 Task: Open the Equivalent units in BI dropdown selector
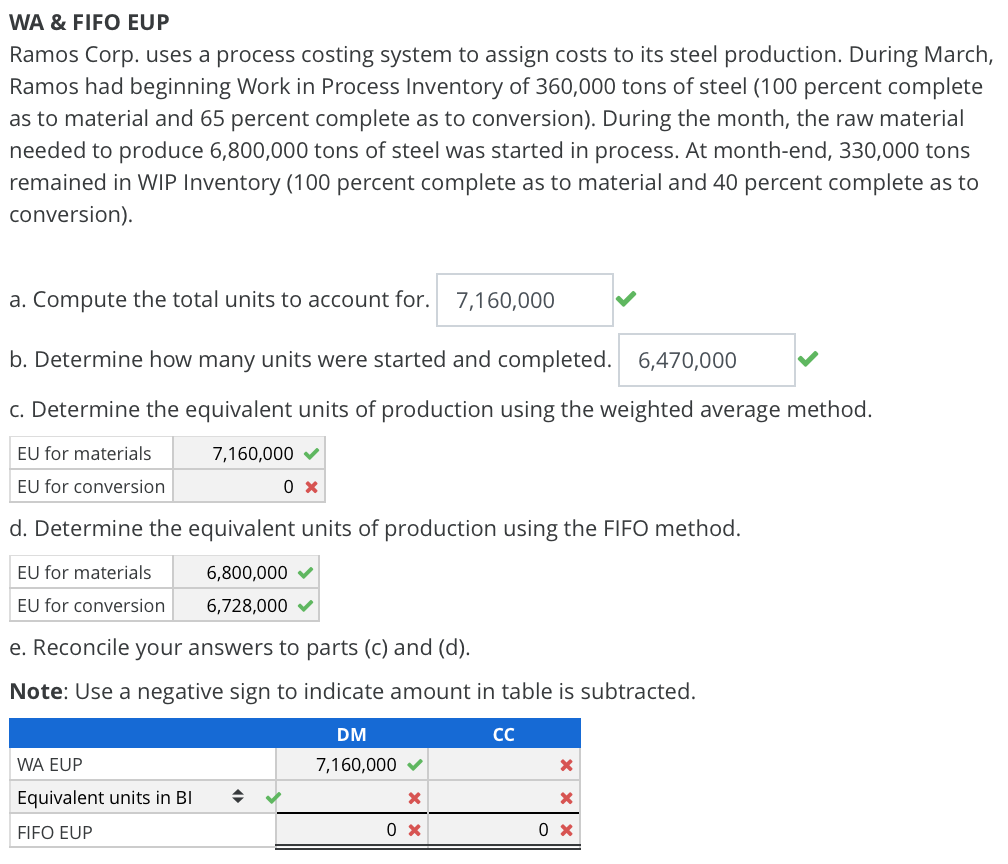click(x=238, y=797)
